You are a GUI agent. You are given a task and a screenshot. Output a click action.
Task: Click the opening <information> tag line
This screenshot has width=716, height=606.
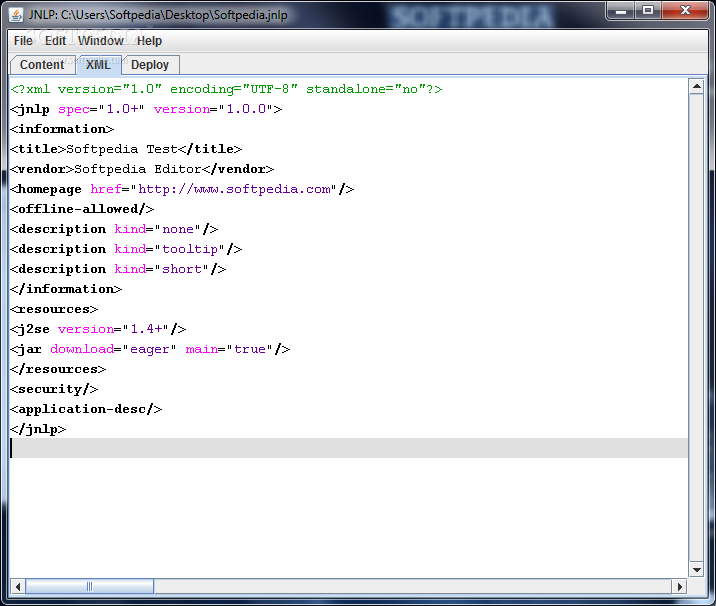(x=62, y=129)
